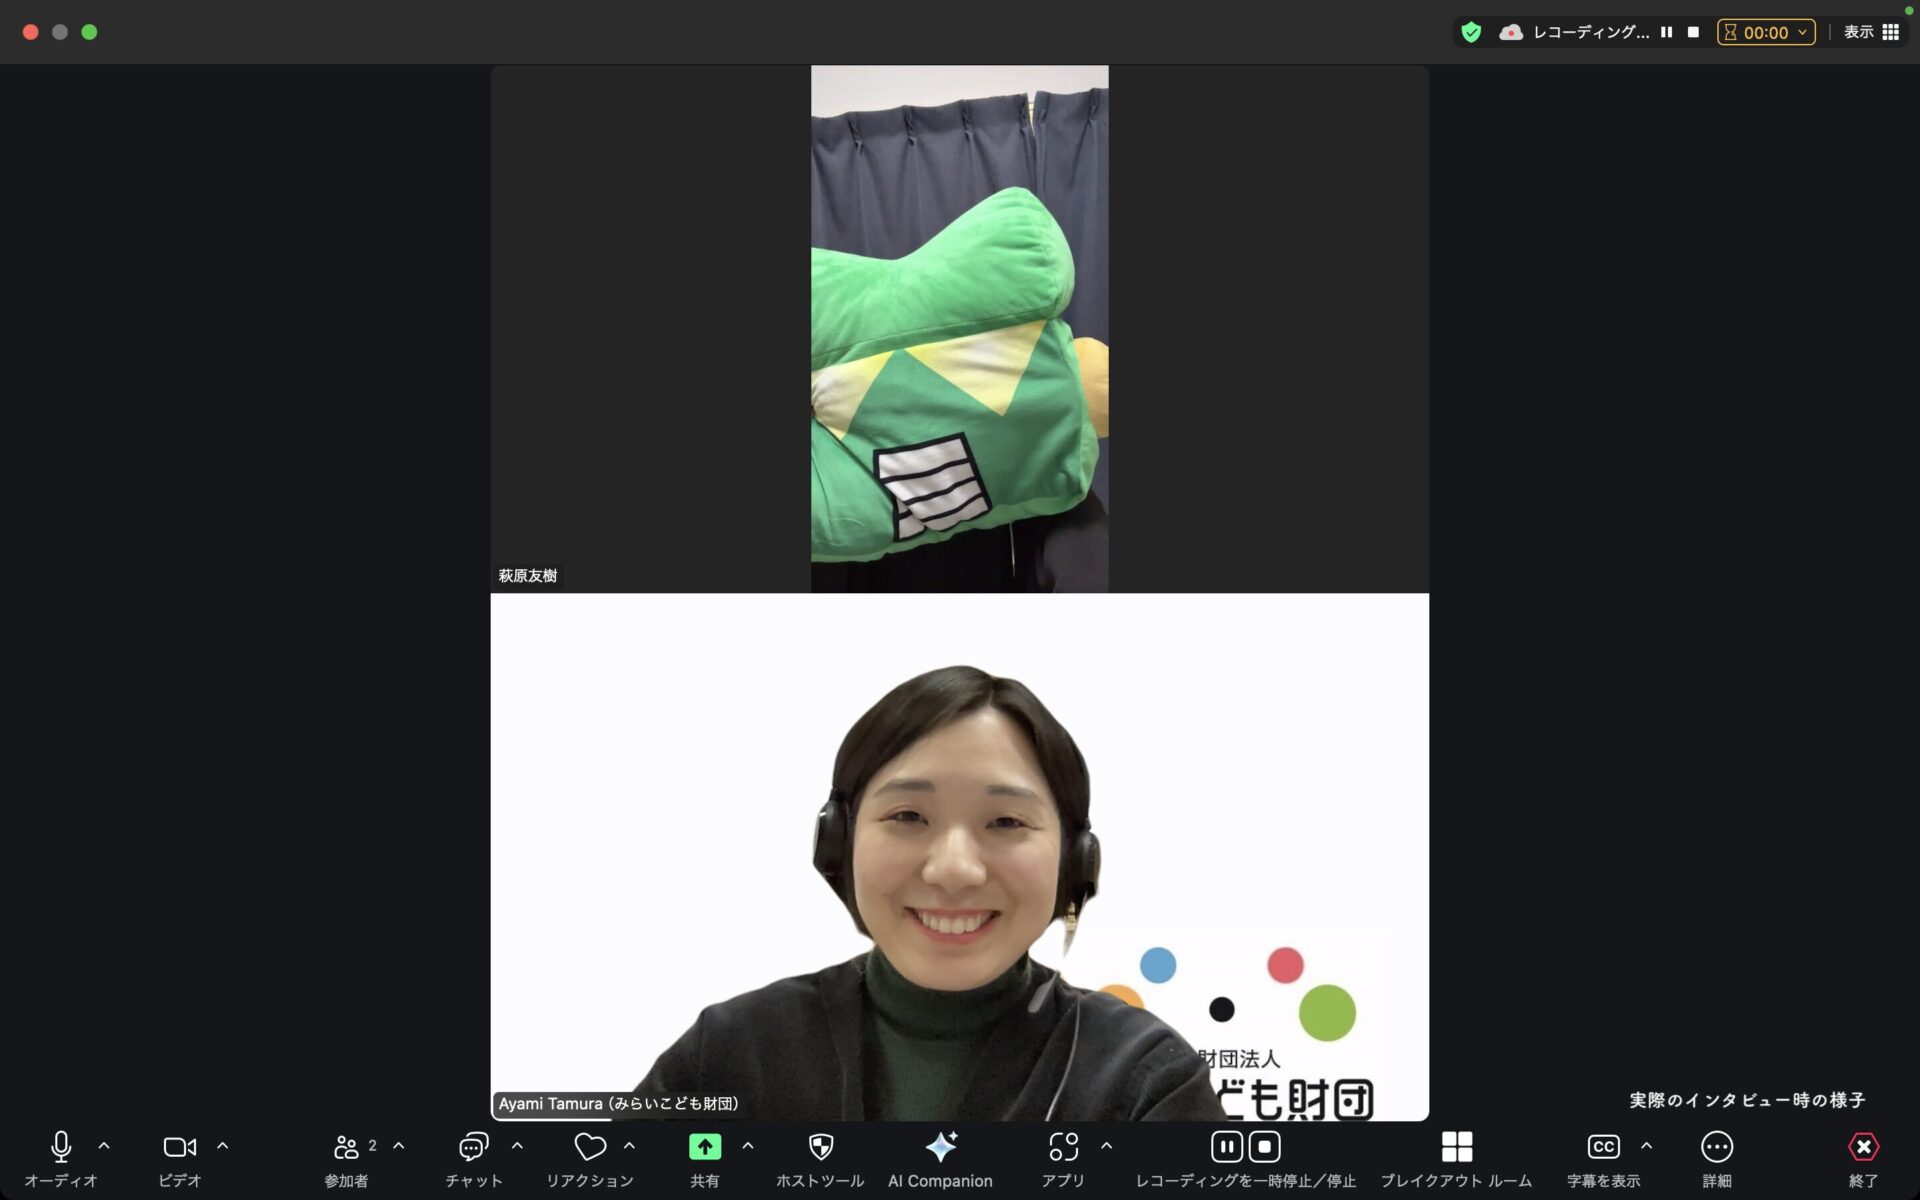Open Breakout Rooms (ブレイクアウト ルーム) icon
The image size is (1920, 1200).
[x=1456, y=1147]
